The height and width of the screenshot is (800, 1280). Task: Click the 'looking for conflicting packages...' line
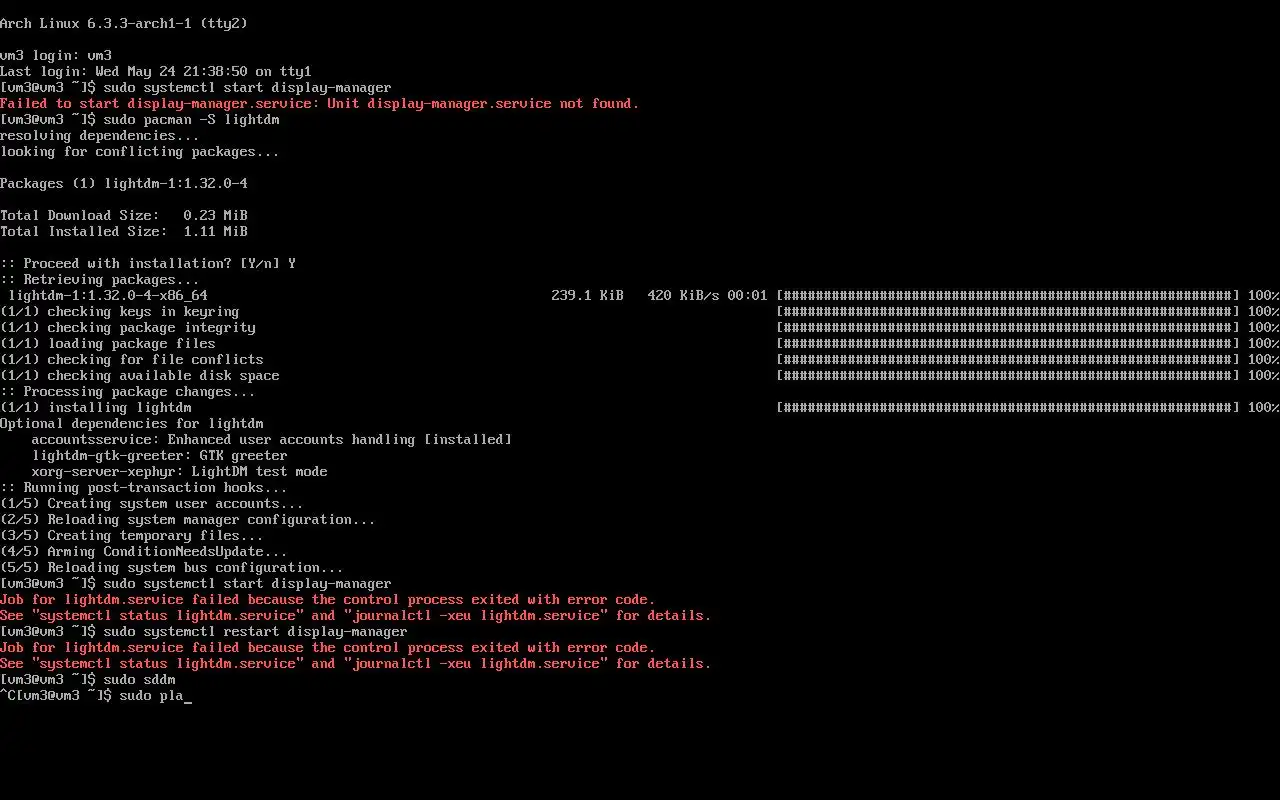tap(140, 151)
